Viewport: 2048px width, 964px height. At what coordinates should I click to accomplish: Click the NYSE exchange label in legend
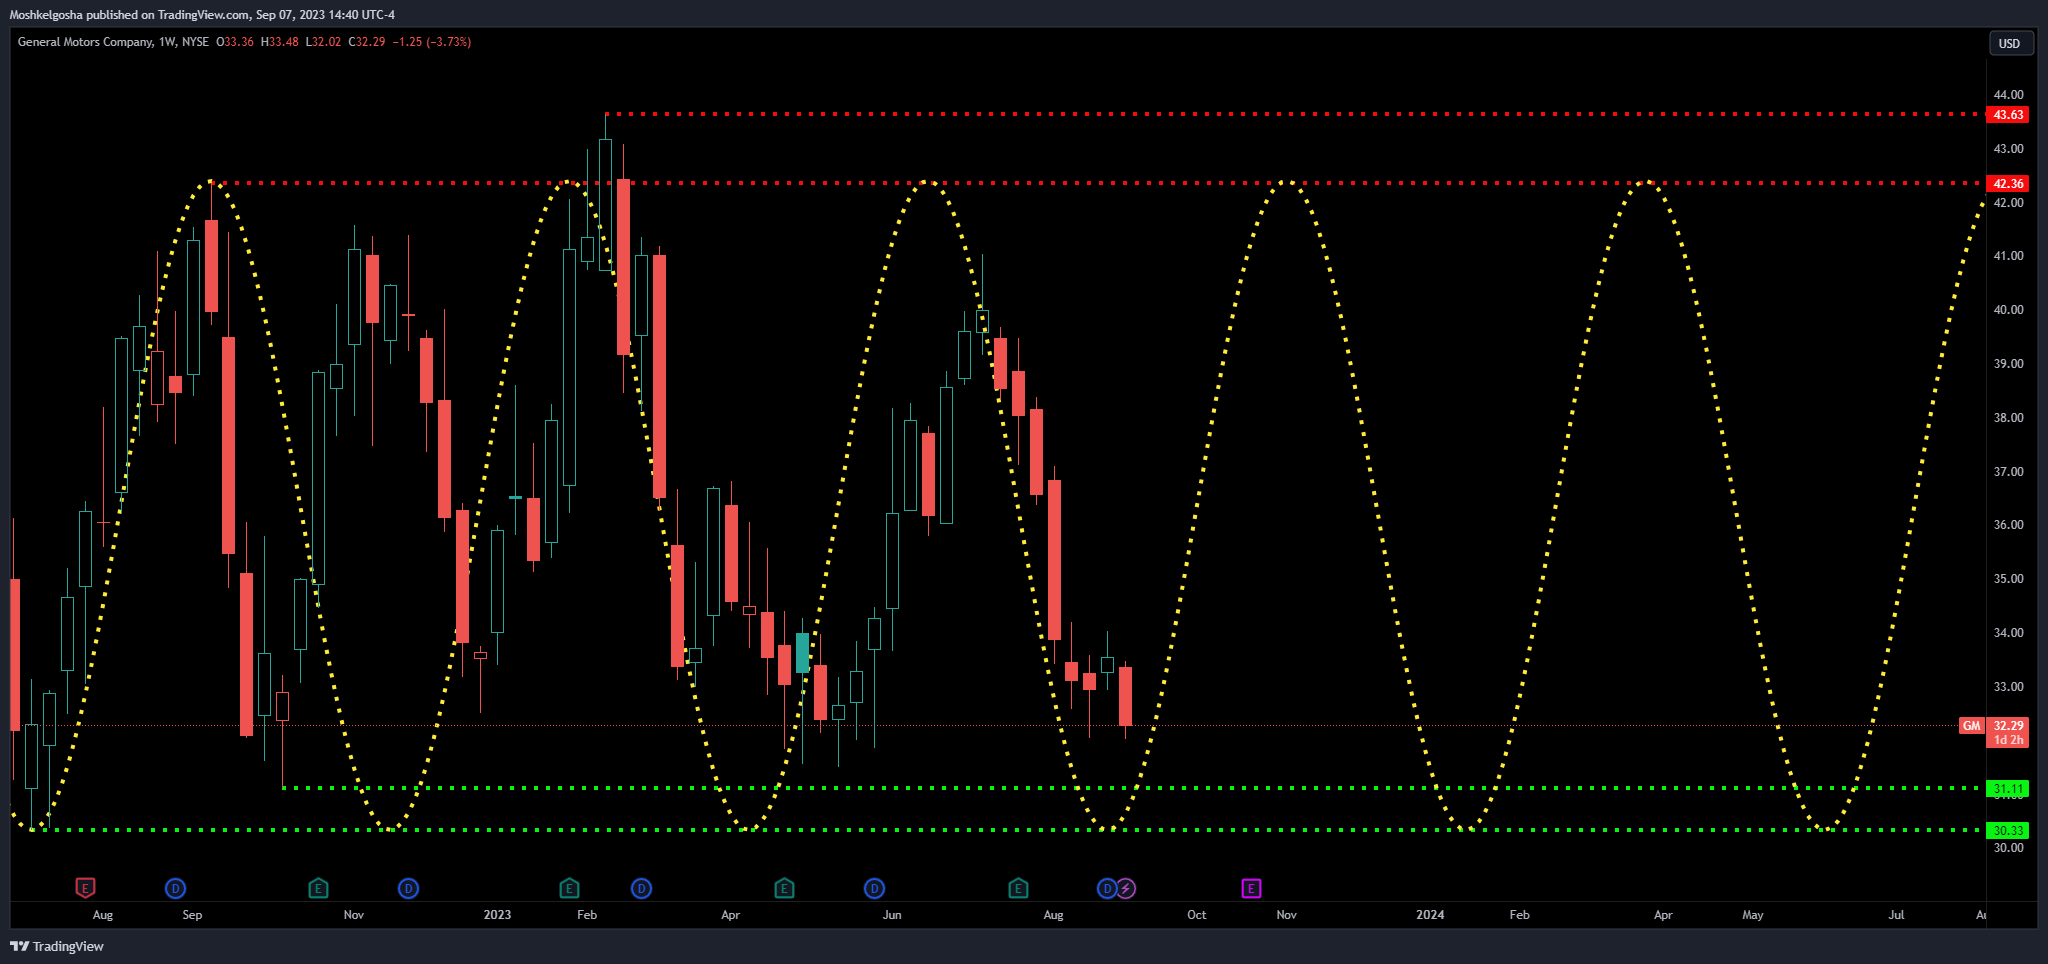196,42
